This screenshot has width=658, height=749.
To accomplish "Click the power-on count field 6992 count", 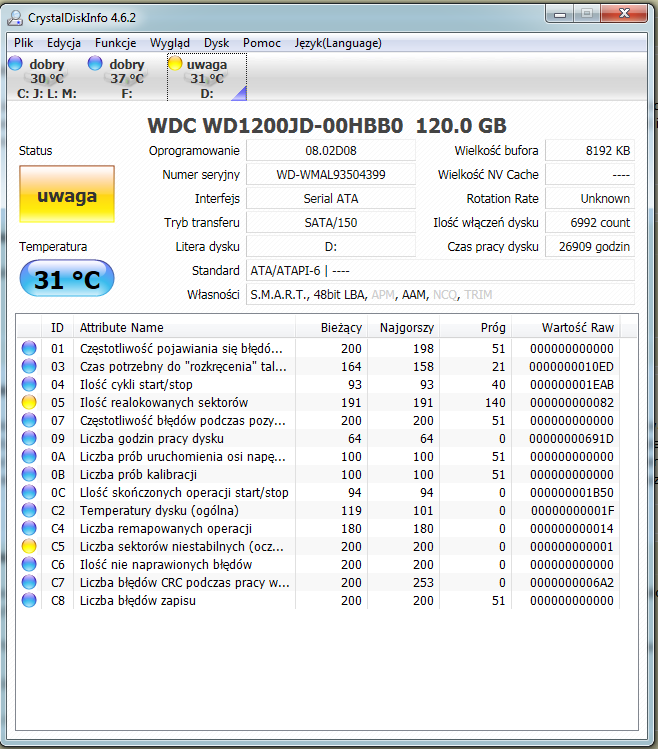I will point(590,223).
